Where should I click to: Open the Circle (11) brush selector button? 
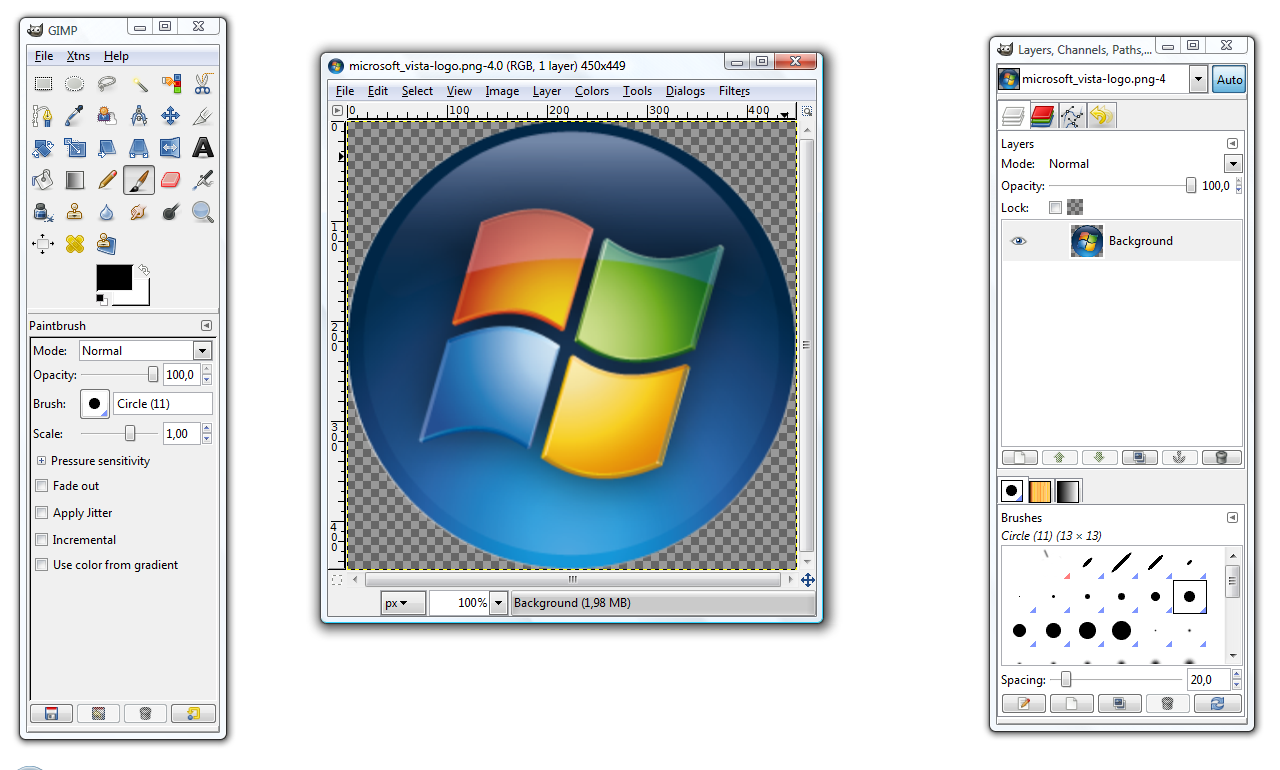pos(95,404)
